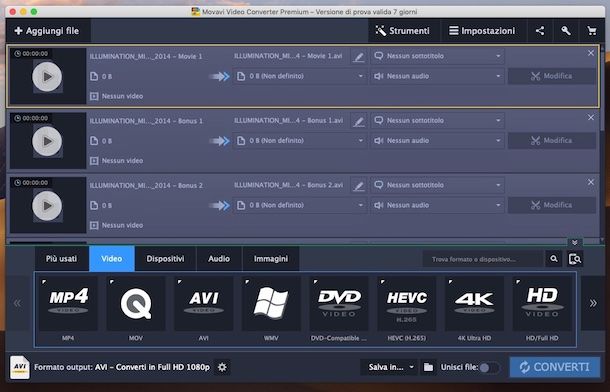
Task: Click Modifica for Bonus 1
Action: click(x=552, y=141)
